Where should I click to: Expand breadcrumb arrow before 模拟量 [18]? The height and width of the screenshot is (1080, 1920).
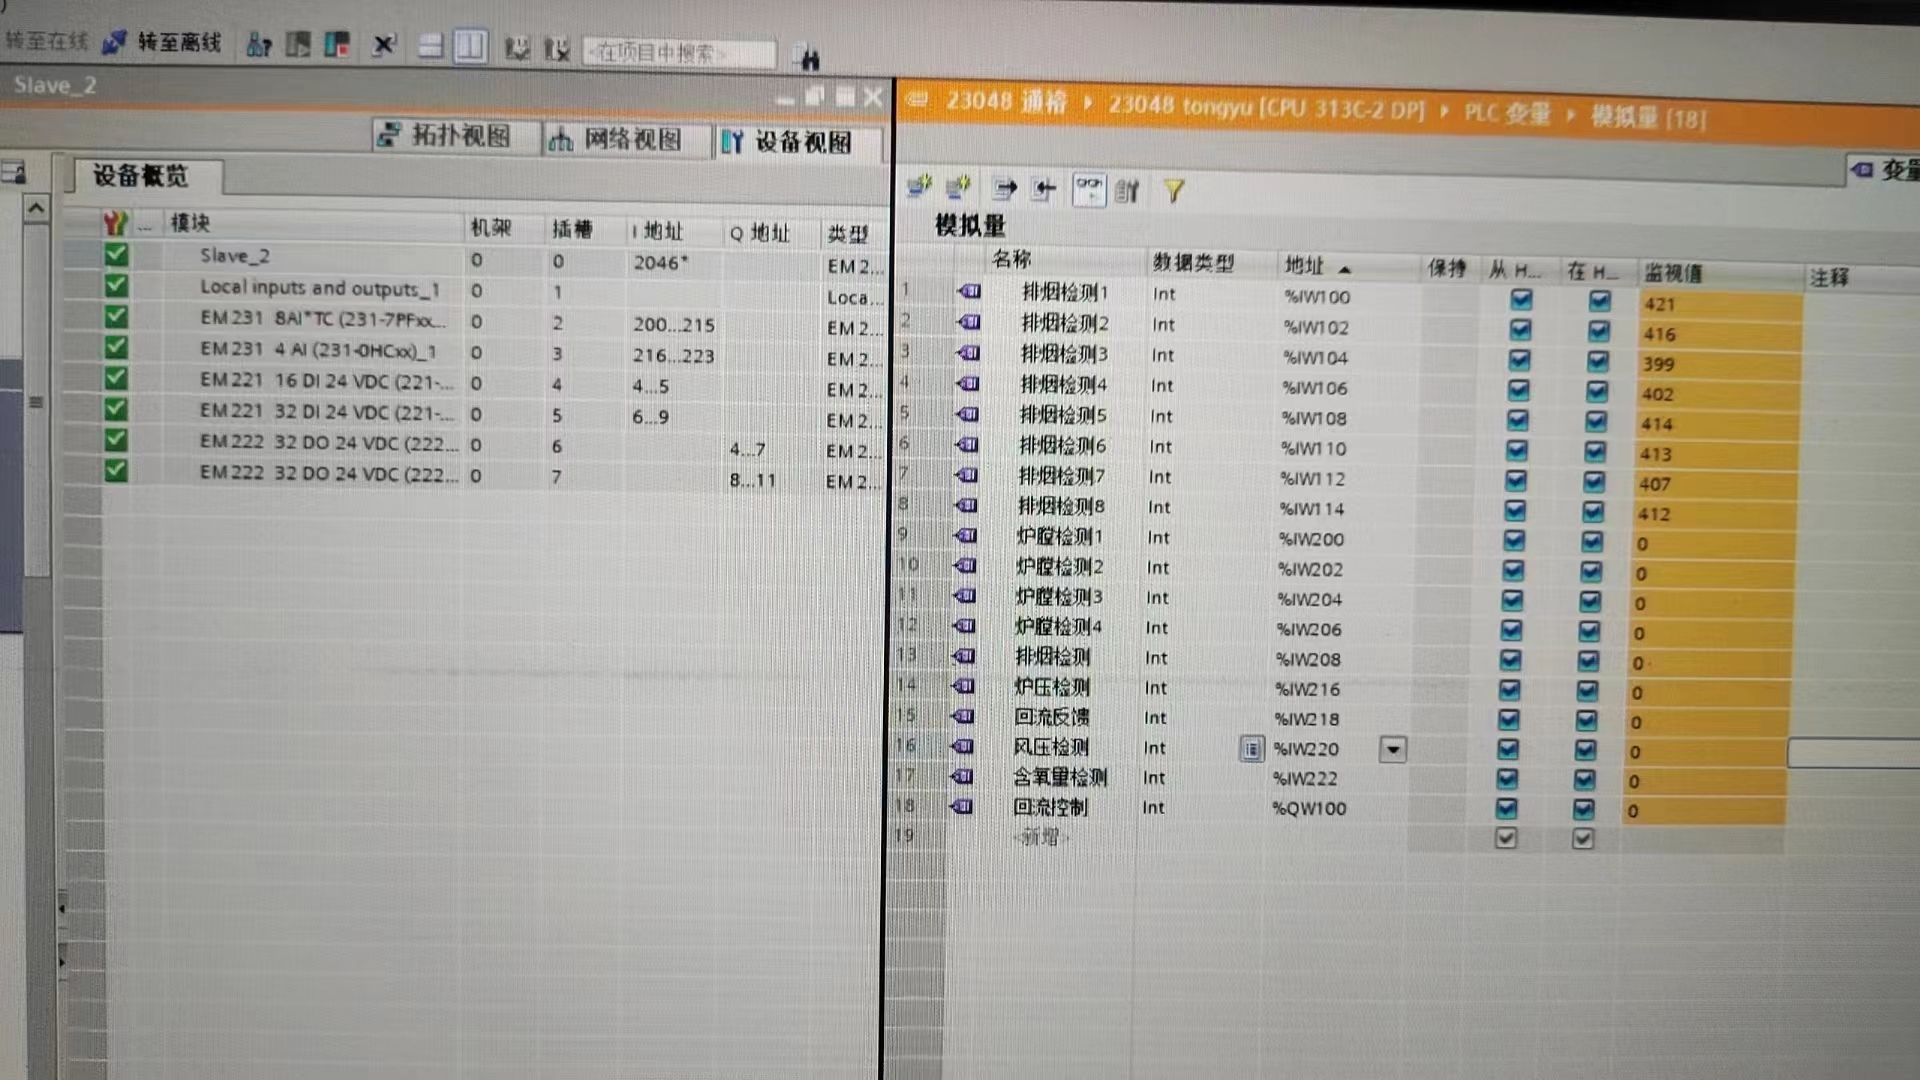click(x=1571, y=115)
